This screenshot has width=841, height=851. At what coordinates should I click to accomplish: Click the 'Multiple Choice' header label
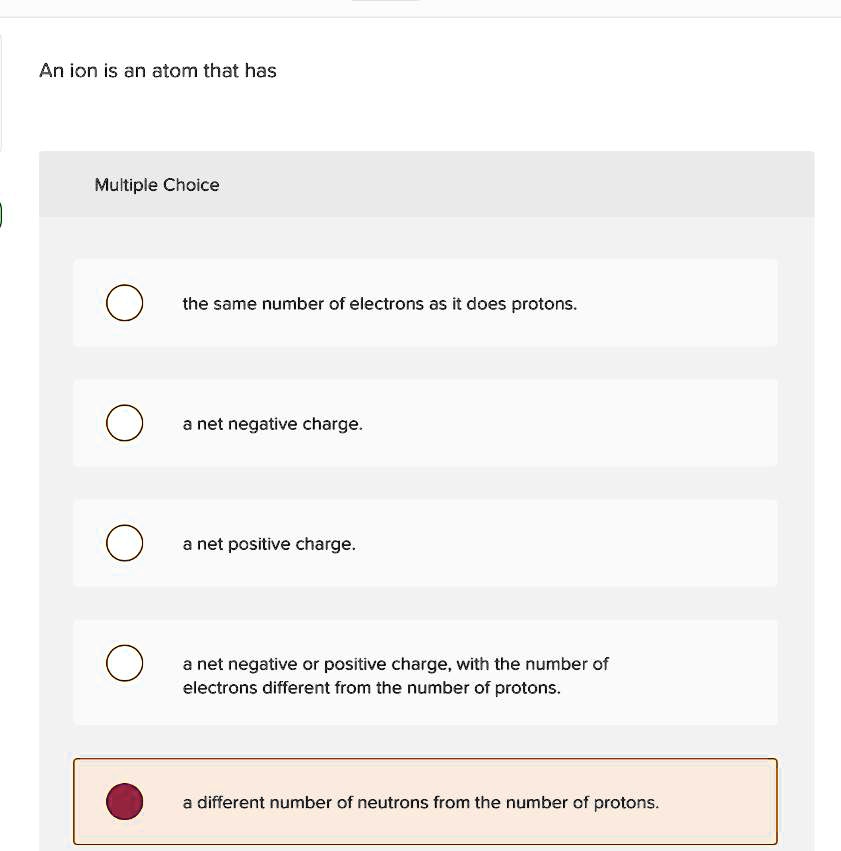(156, 185)
